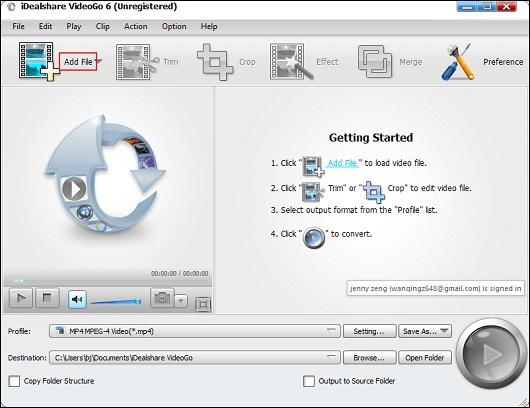Enable Output to Source Folder checkbox
530x408 pixels.
pos(309,381)
